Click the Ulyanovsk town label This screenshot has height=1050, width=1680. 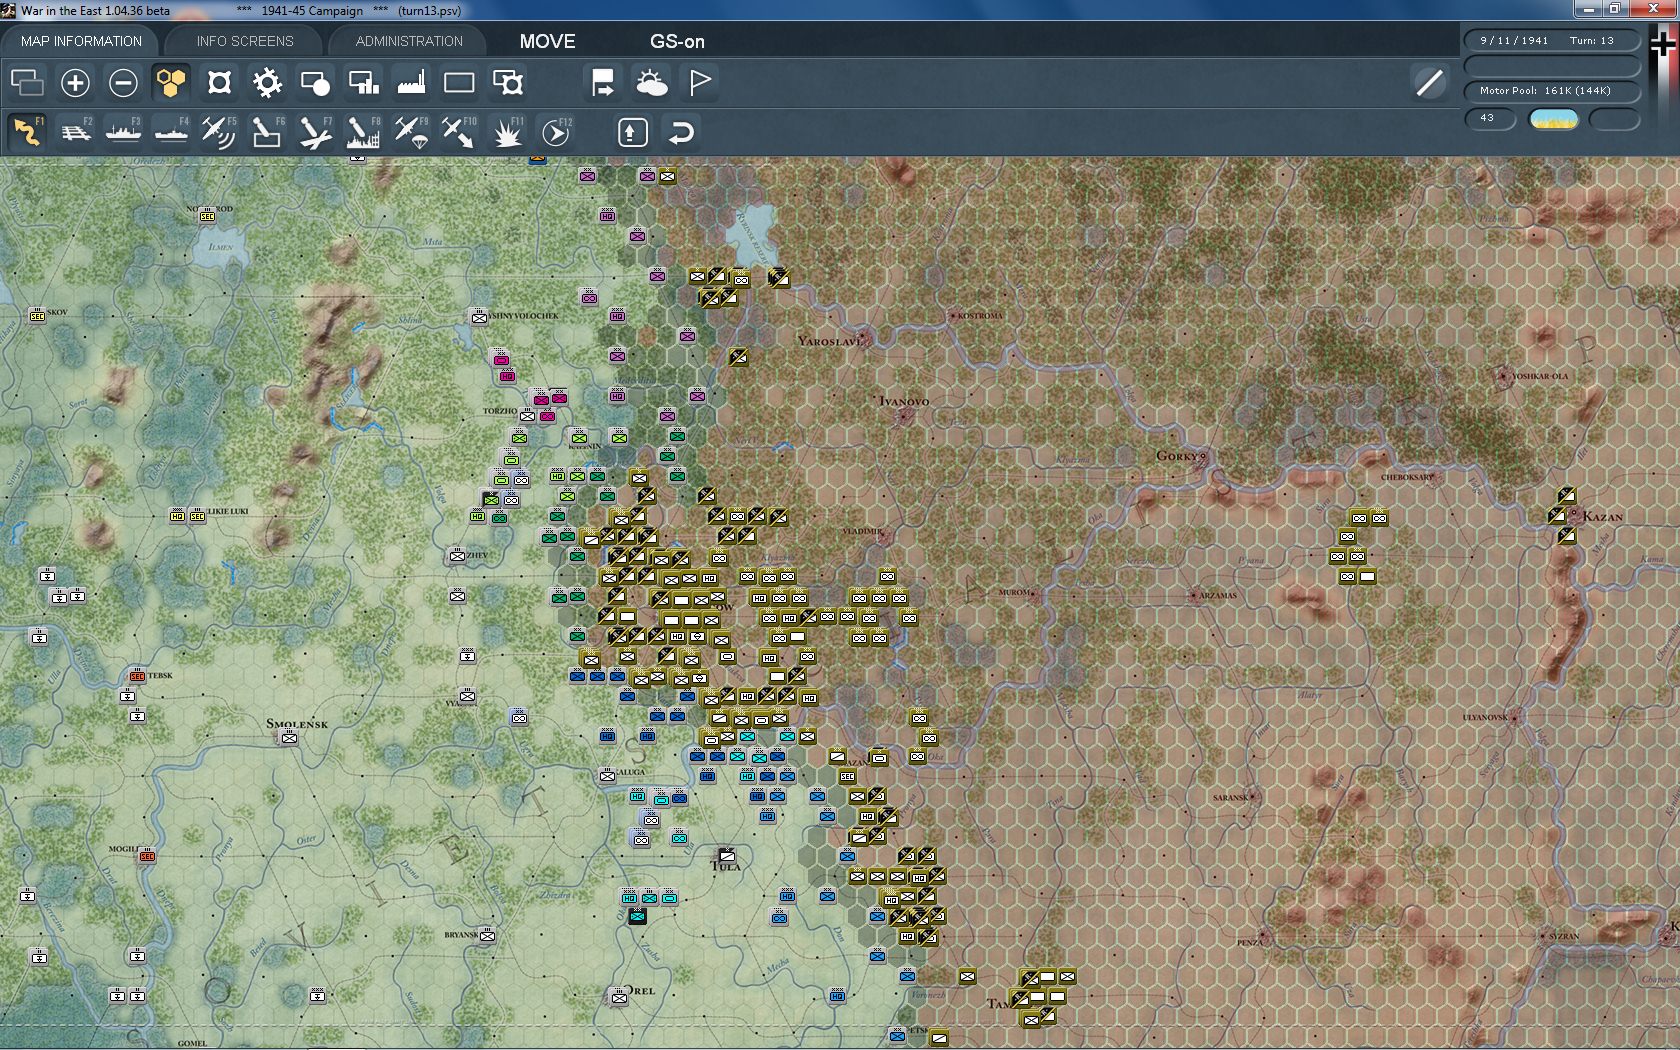pyautogui.click(x=1485, y=717)
